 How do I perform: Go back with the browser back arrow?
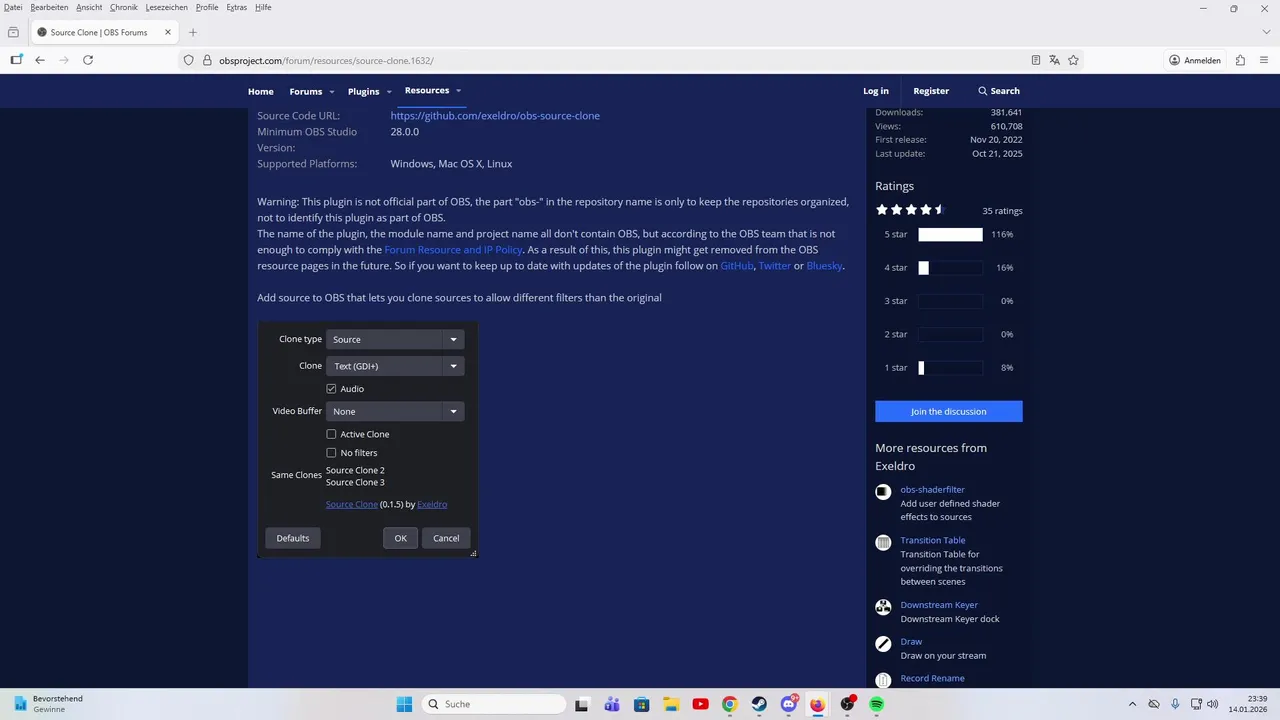[40, 60]
